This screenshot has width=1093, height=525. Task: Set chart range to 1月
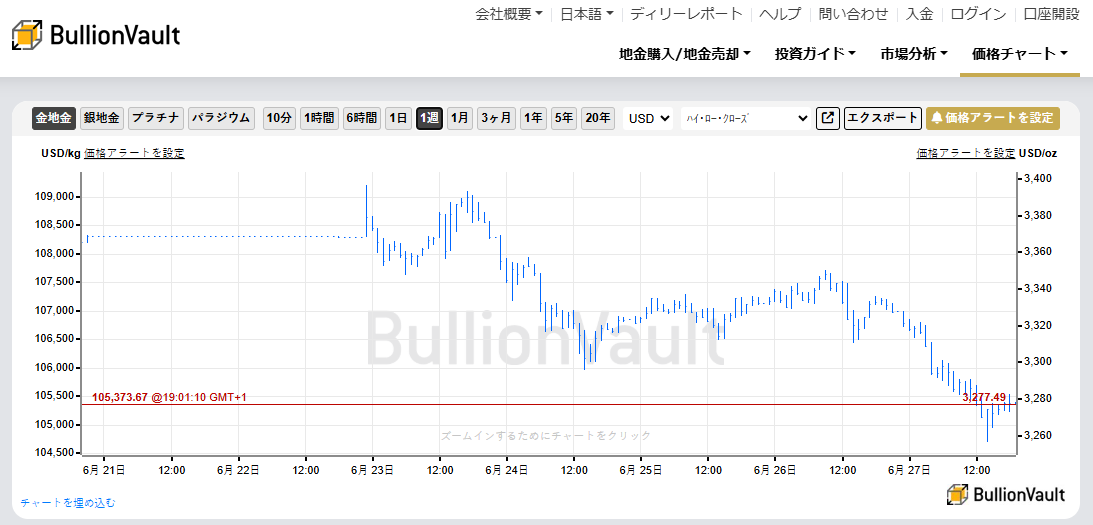coord(459,118)
